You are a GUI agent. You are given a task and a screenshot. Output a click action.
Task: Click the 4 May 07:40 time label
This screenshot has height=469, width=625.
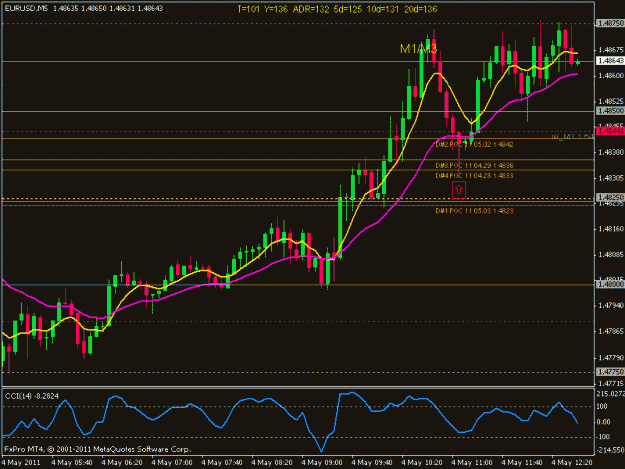pos(222,463)
